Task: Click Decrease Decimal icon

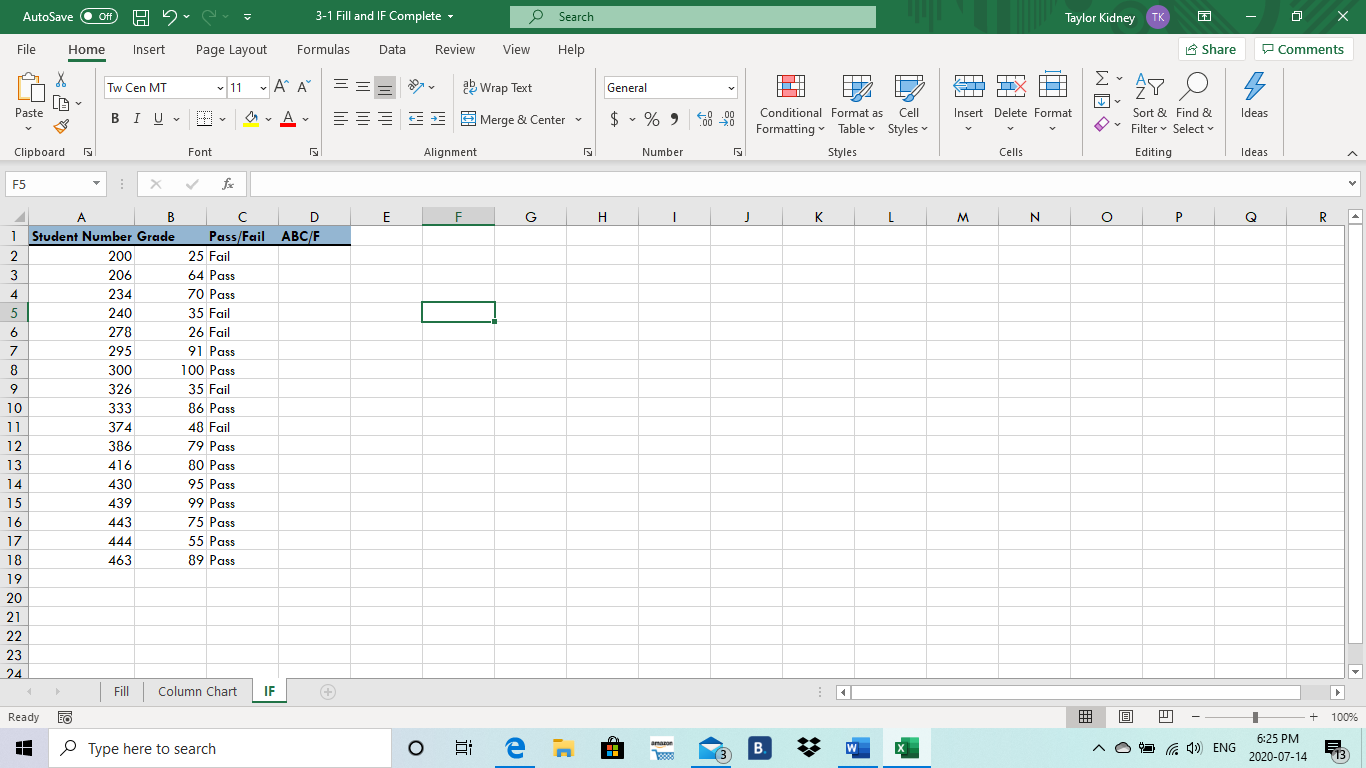Action: (727, 119)
